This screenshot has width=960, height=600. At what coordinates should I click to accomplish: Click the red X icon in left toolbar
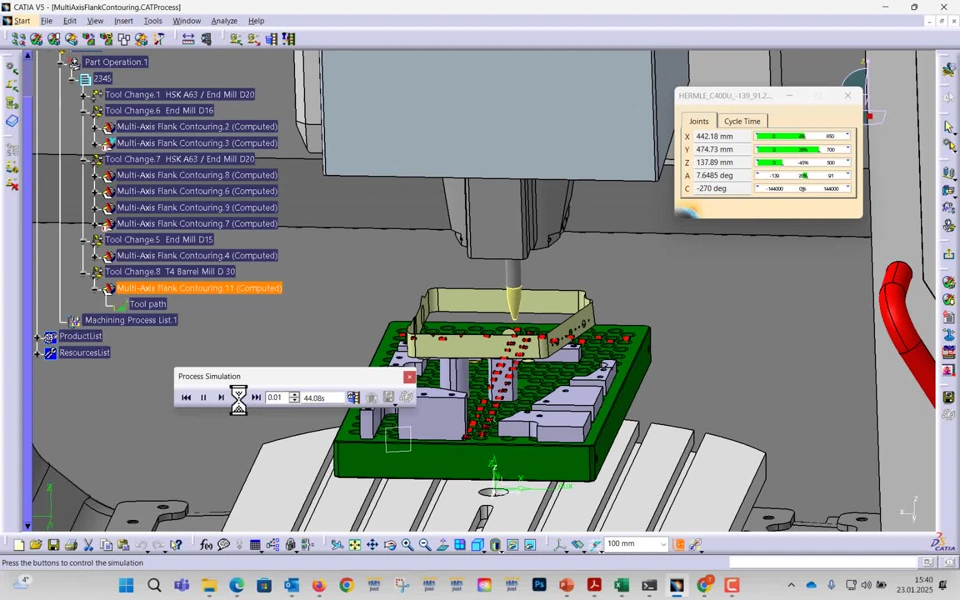(12, 184)
